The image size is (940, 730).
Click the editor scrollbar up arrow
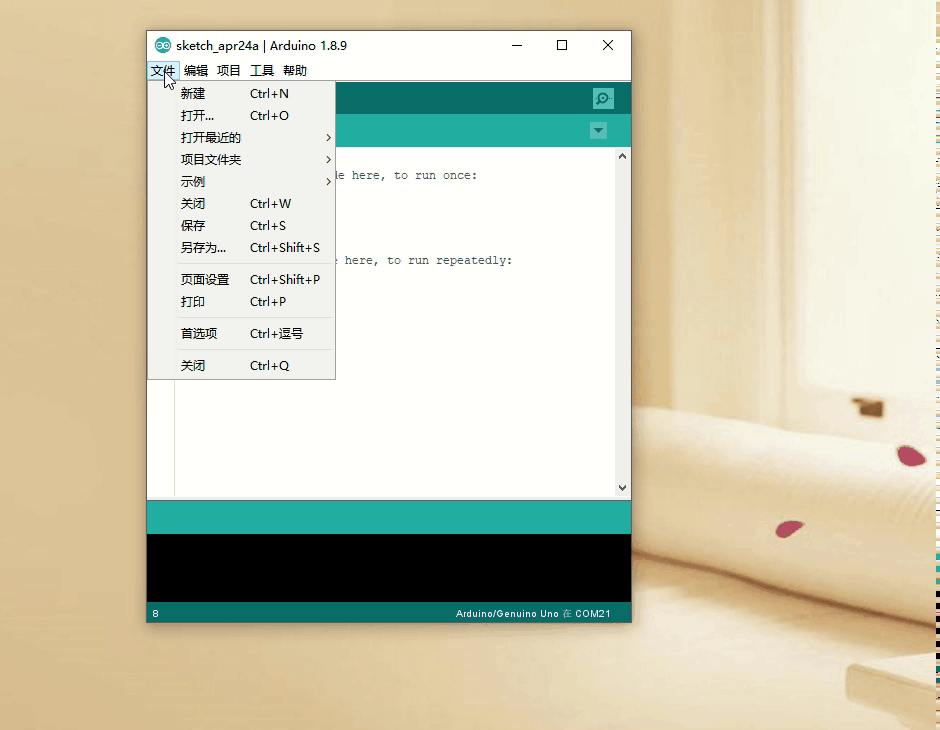click(622, 156)
